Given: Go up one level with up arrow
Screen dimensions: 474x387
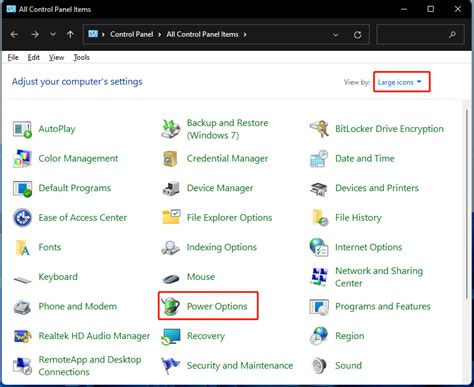Looking at the screenshot, I should click(70, 34).
